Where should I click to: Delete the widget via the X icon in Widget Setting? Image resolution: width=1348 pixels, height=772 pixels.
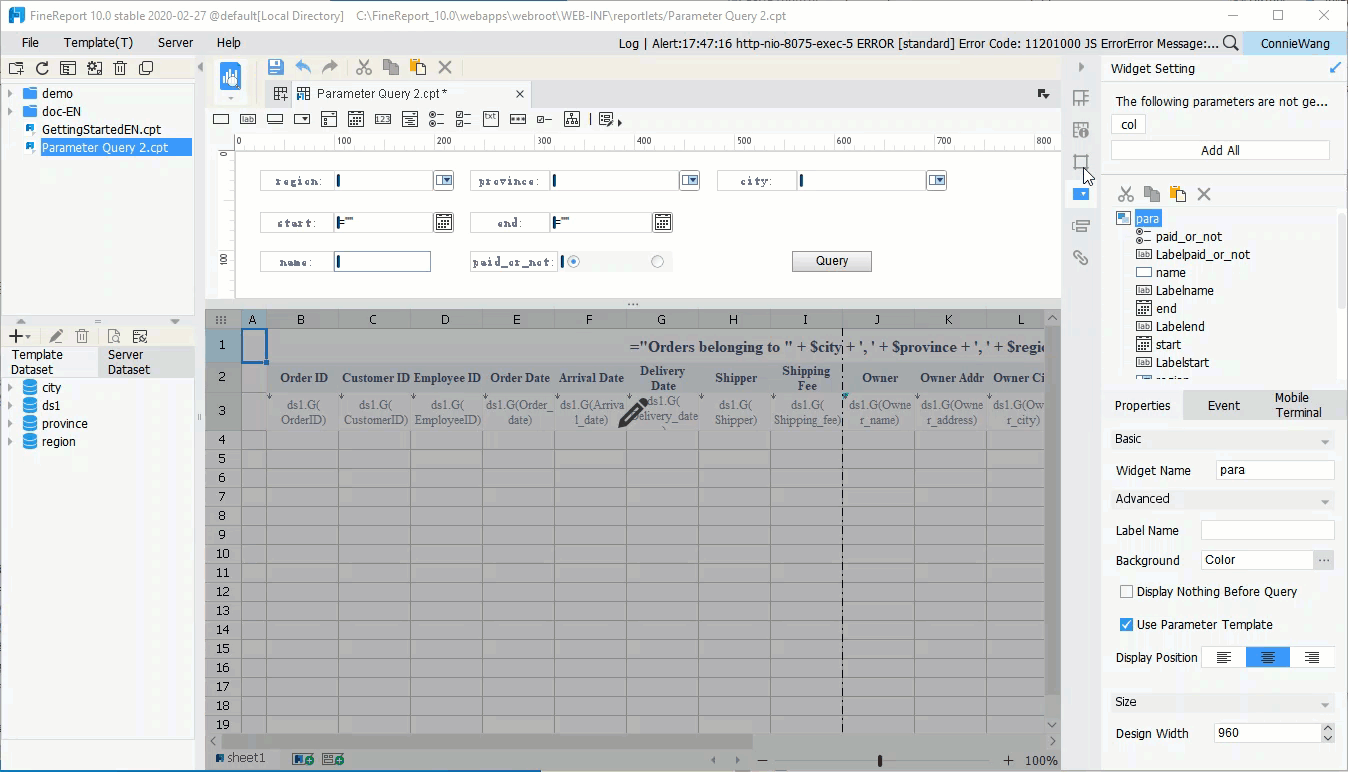(x=1204, y=194)
